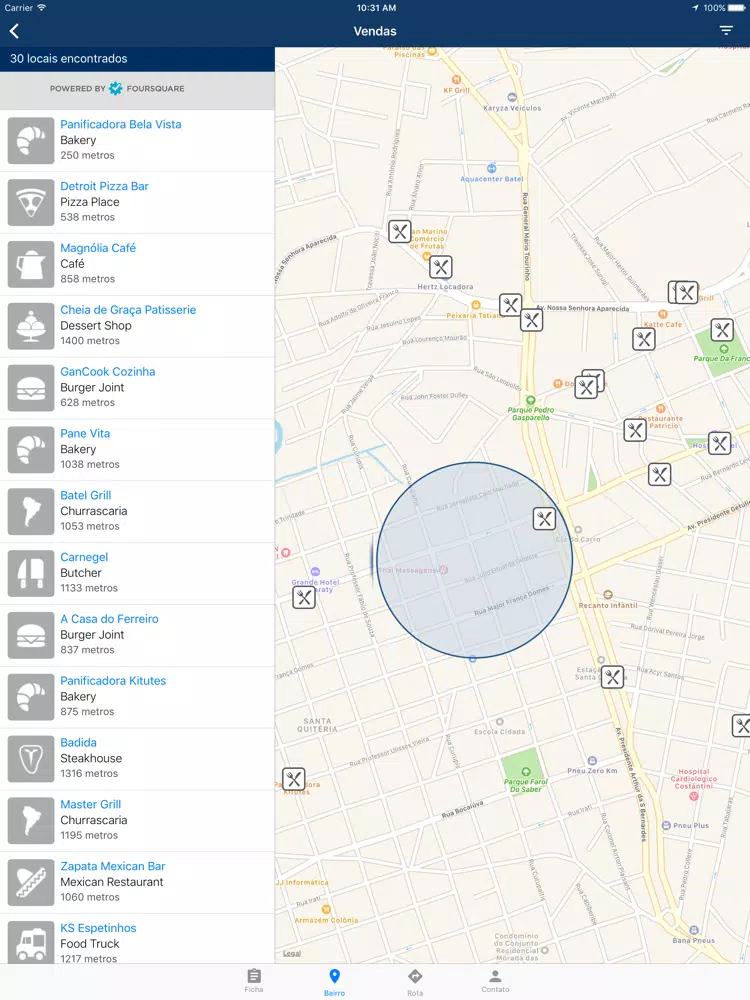750x1000 pixels.
Task: Tap the Badida steakhouse icon
Action: click(31, 759)
